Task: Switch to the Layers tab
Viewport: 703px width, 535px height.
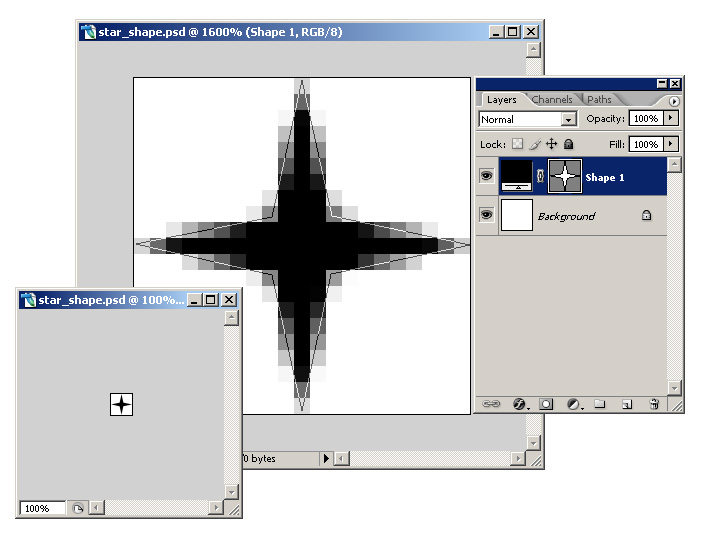Action: point(502,100)
